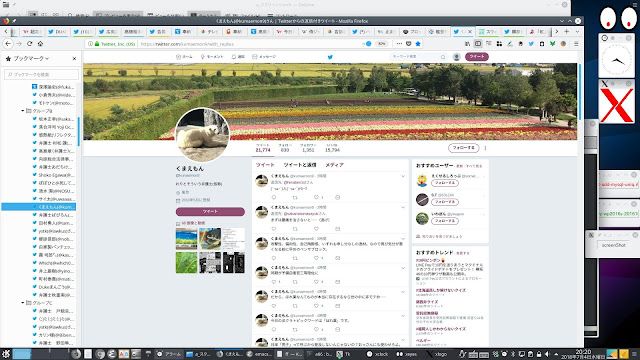Screen dimensions: 640x360
Task: Click the Firefox back arrow button
Action: [8, 44]
